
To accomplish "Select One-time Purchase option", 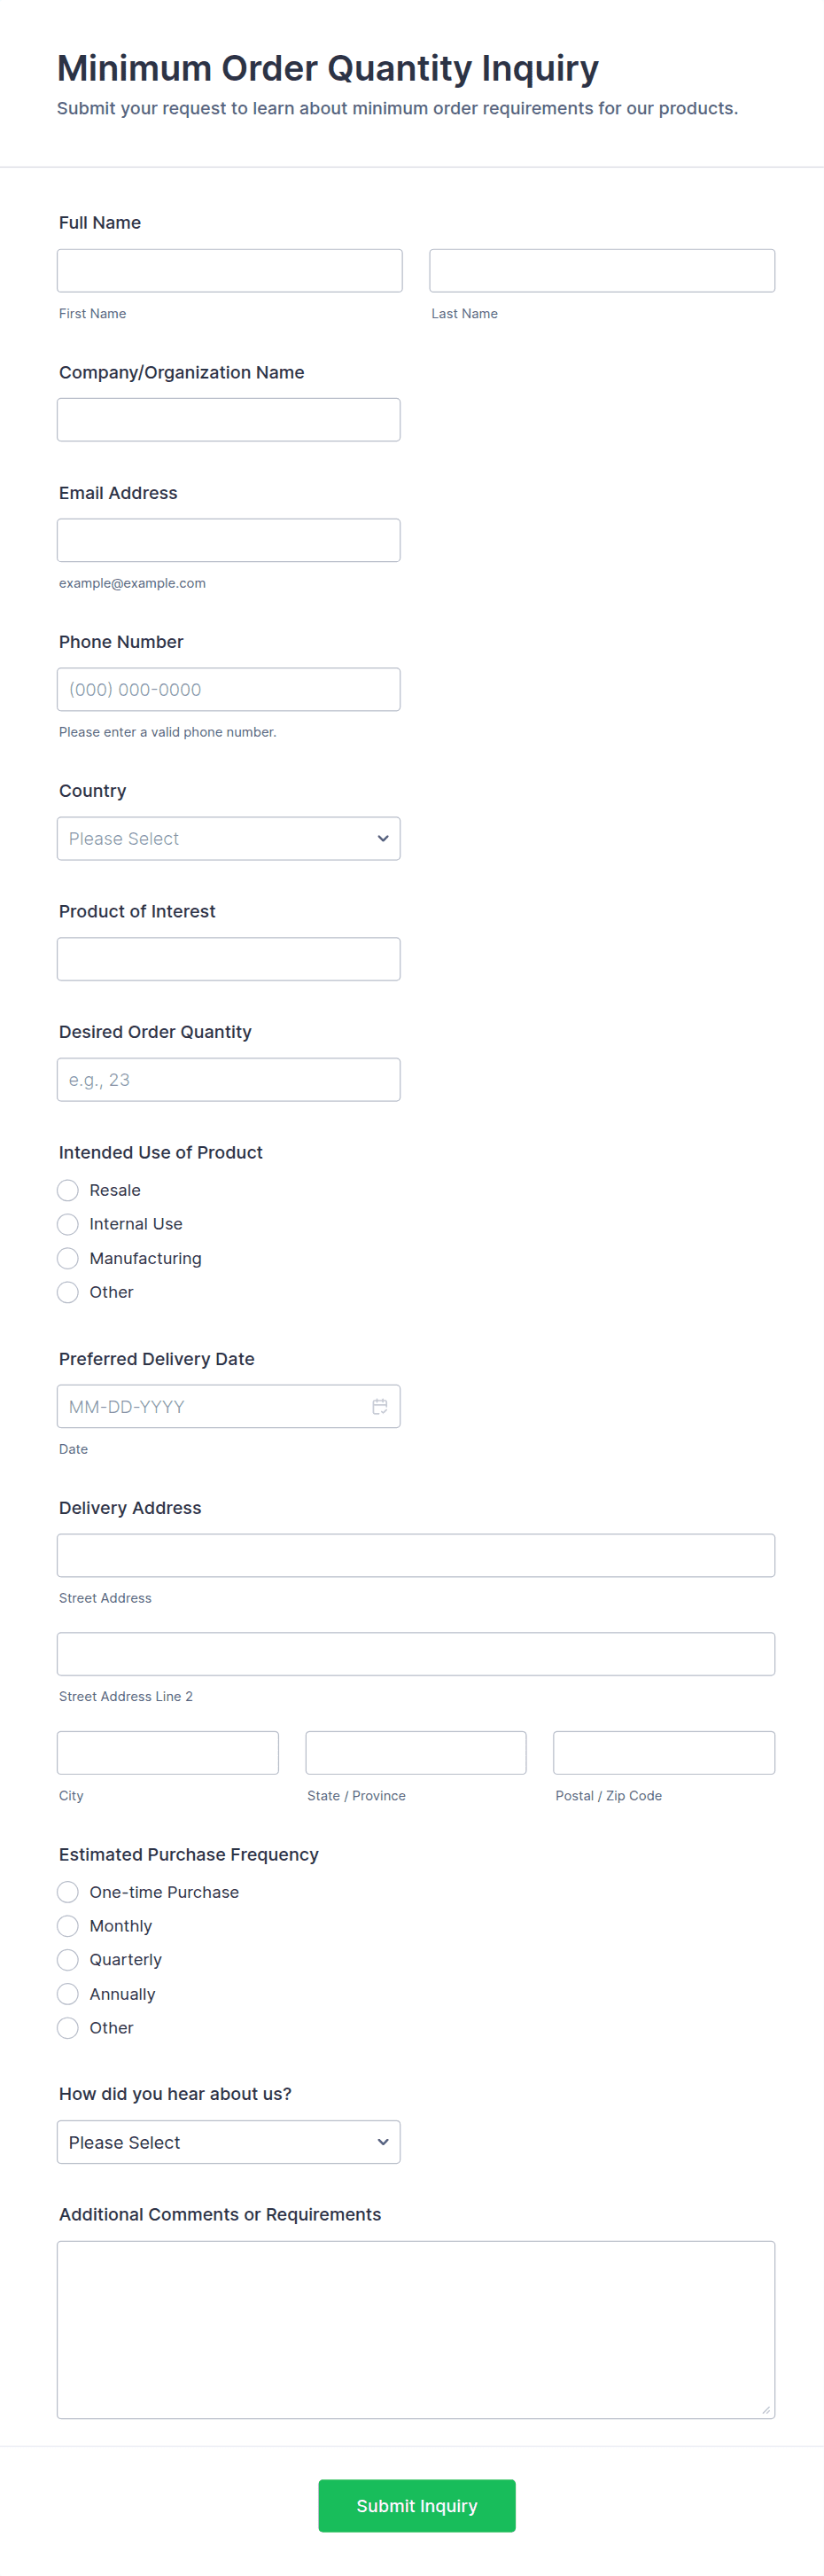I will pyautogui.click(x=68, y=1892).
